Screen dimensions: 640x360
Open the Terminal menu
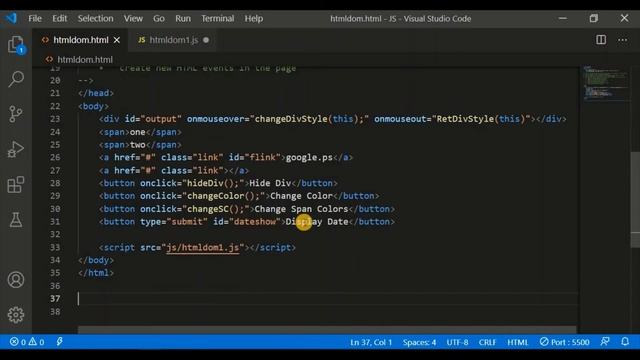218,18
